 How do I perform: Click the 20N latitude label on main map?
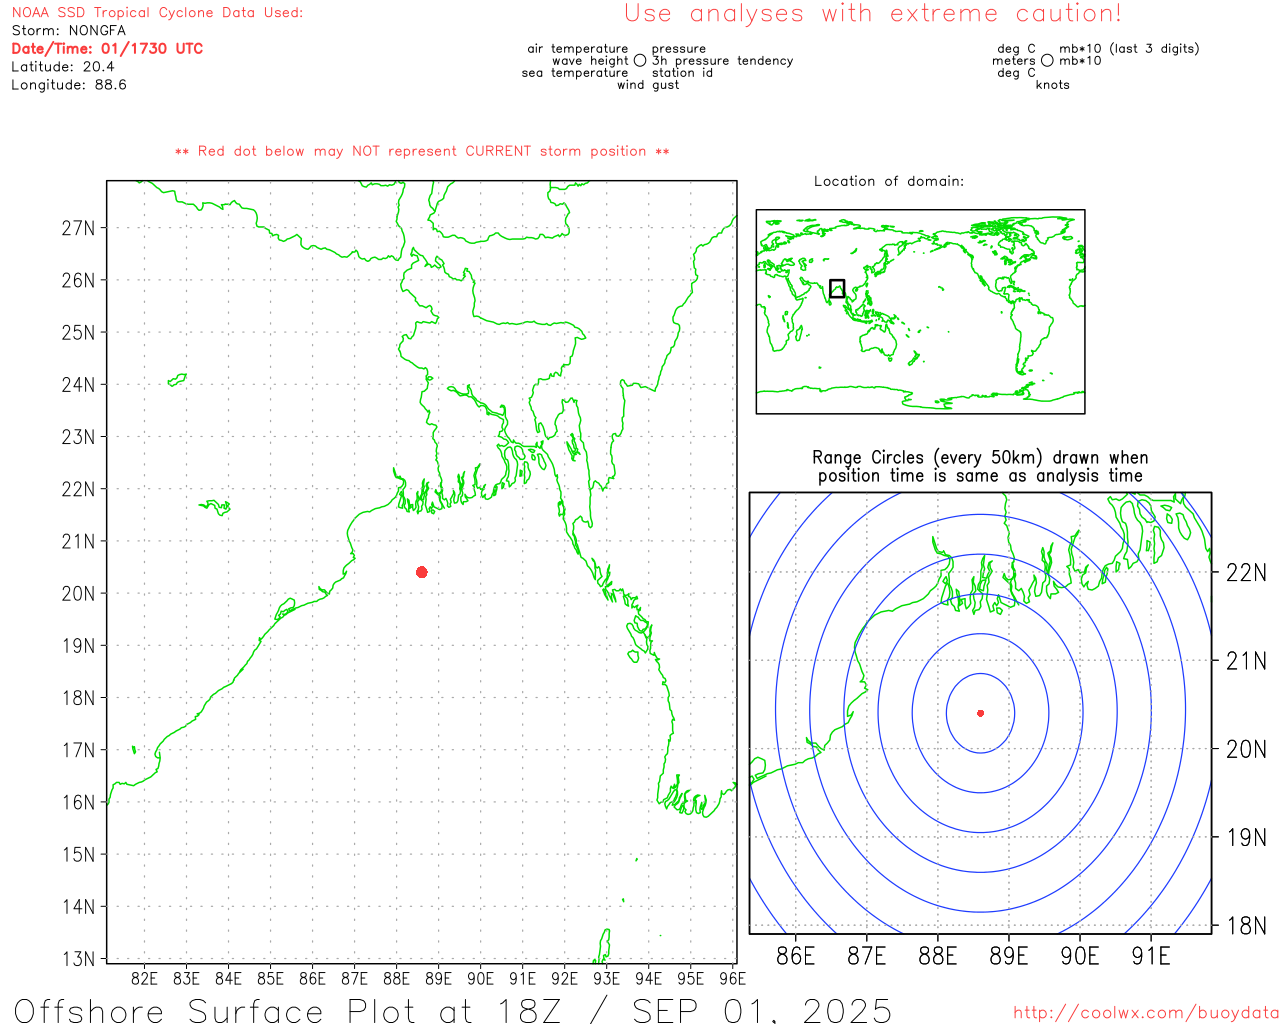click(x=78, y=594)
